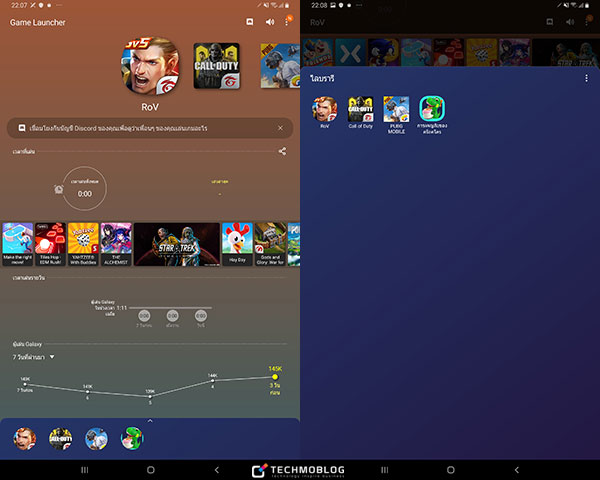Tap the second 0:00 daily play marker
Viewport: 600px width, 480px height.
(173, 316)
